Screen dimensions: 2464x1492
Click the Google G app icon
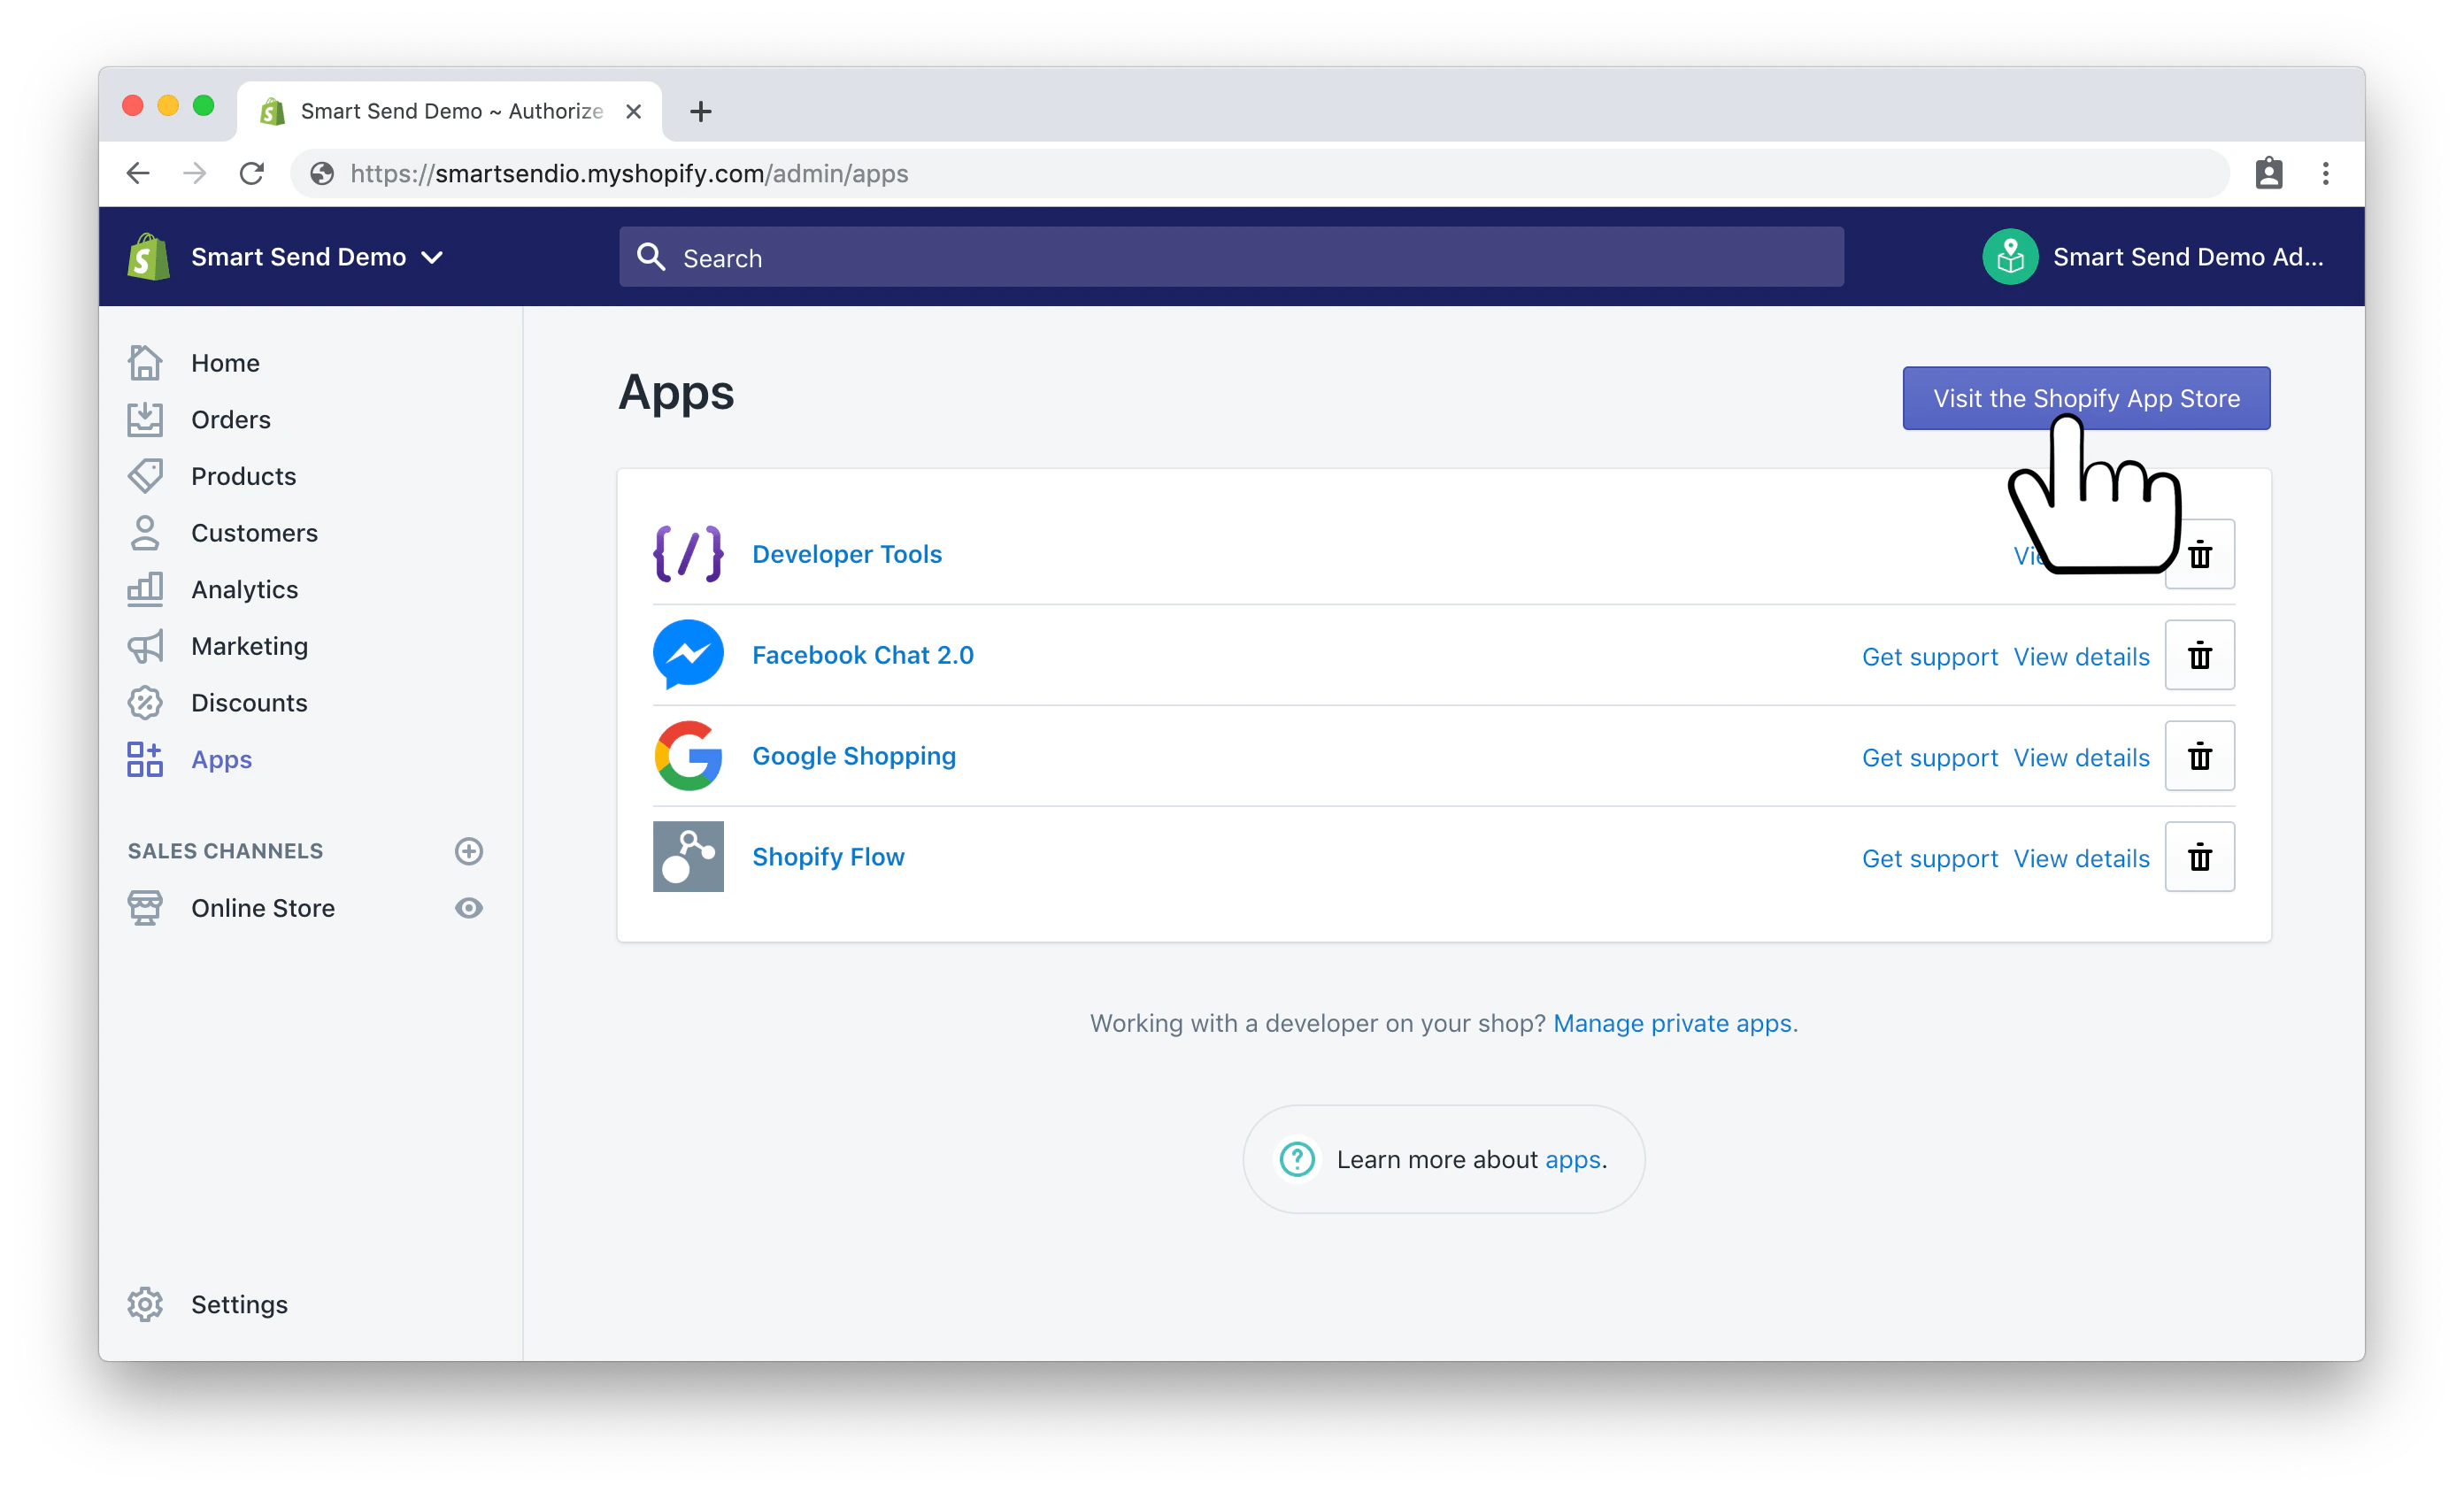click(x=688, y=756)
